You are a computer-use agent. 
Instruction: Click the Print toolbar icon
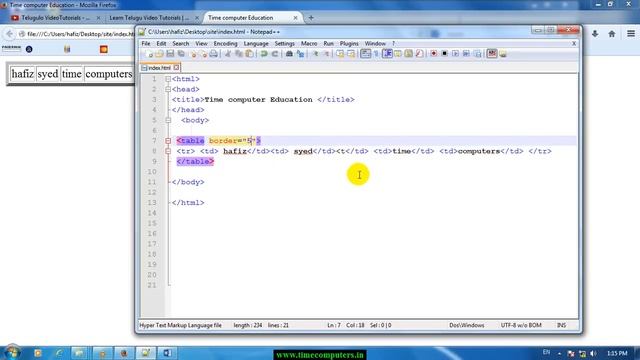tap(213, 54)
